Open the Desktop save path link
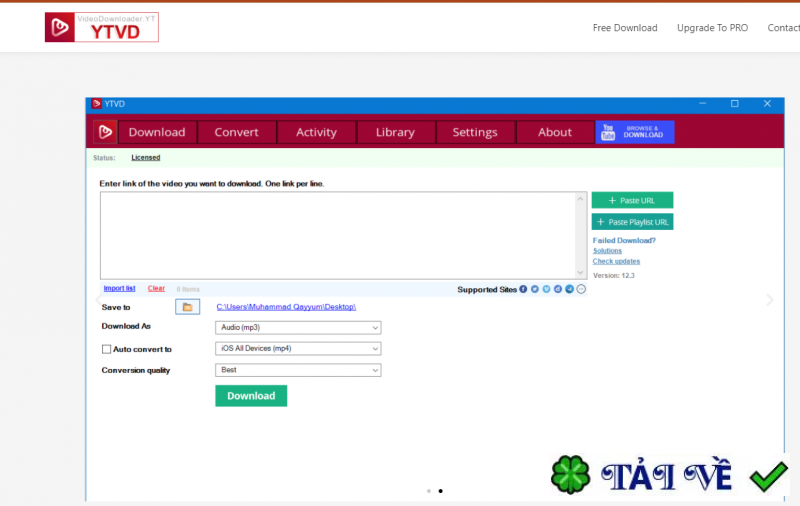Screen dimensions: 800x506 286,307
